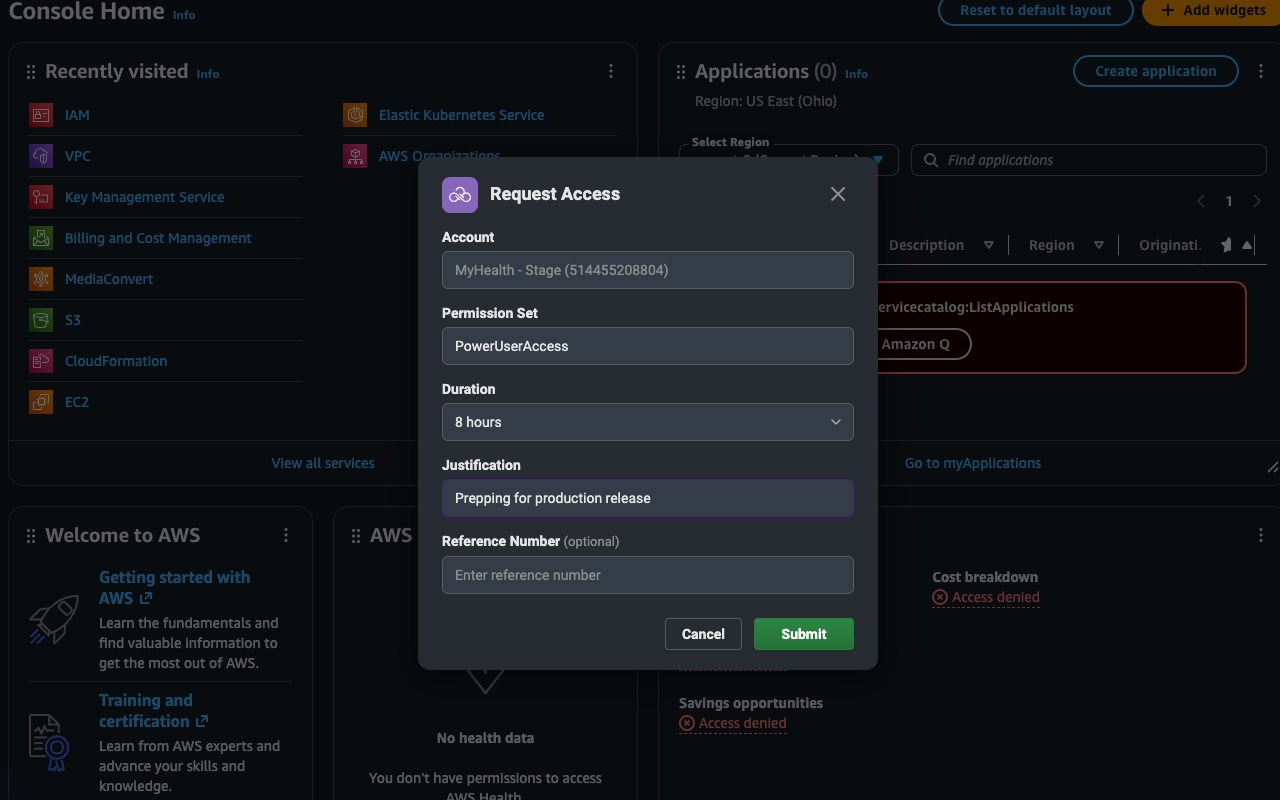
Task: Sort by the Region column arrow
Action: [1098, 245]
